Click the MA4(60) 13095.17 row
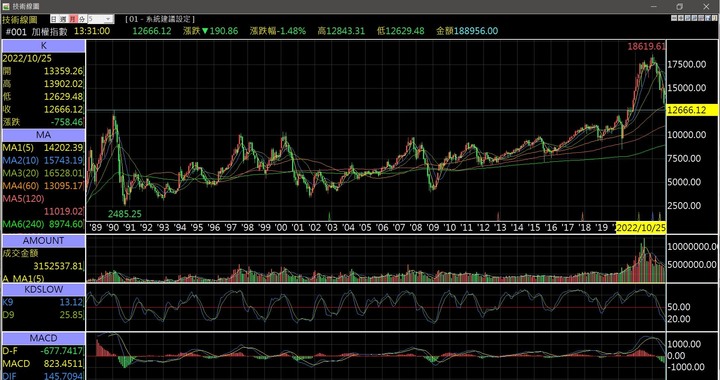This screenshot has height=380, width=720. click(x=43, y=186)
